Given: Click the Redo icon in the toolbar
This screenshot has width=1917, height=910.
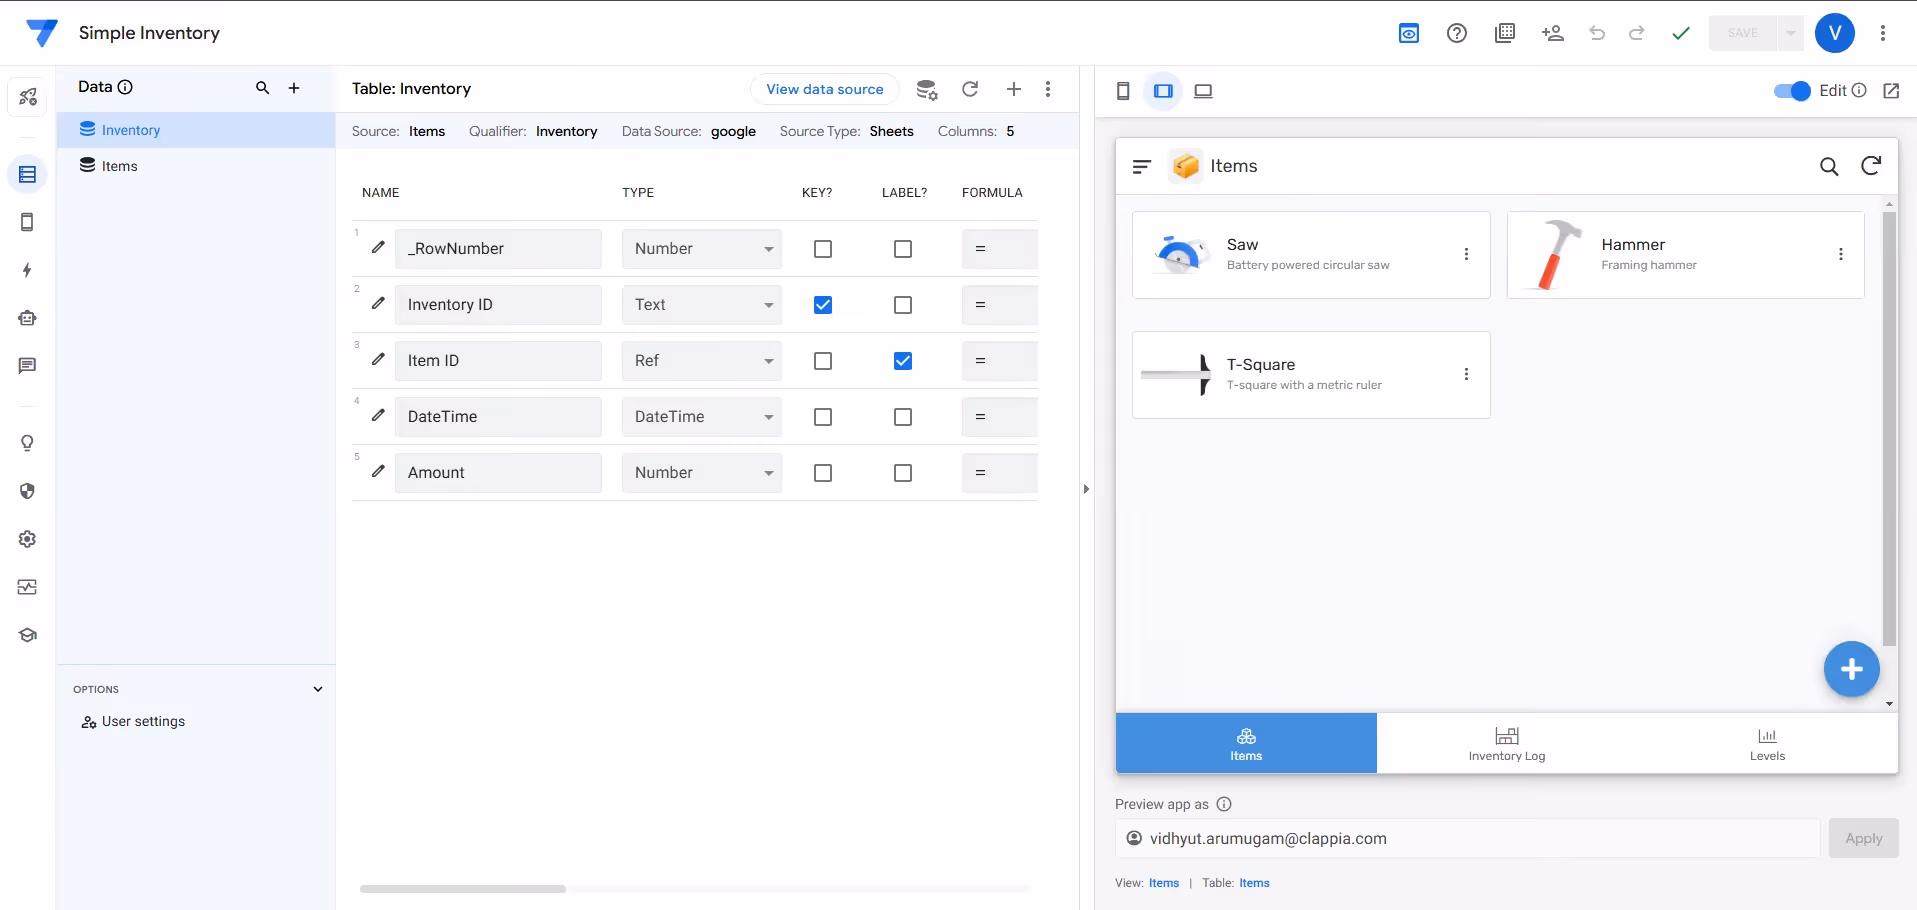Looking at the screenshot, I should (1637, 33).
